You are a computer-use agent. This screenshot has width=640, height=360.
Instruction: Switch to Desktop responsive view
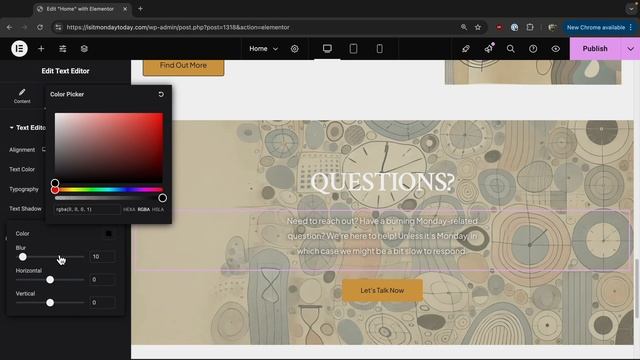tap(327, 49)
